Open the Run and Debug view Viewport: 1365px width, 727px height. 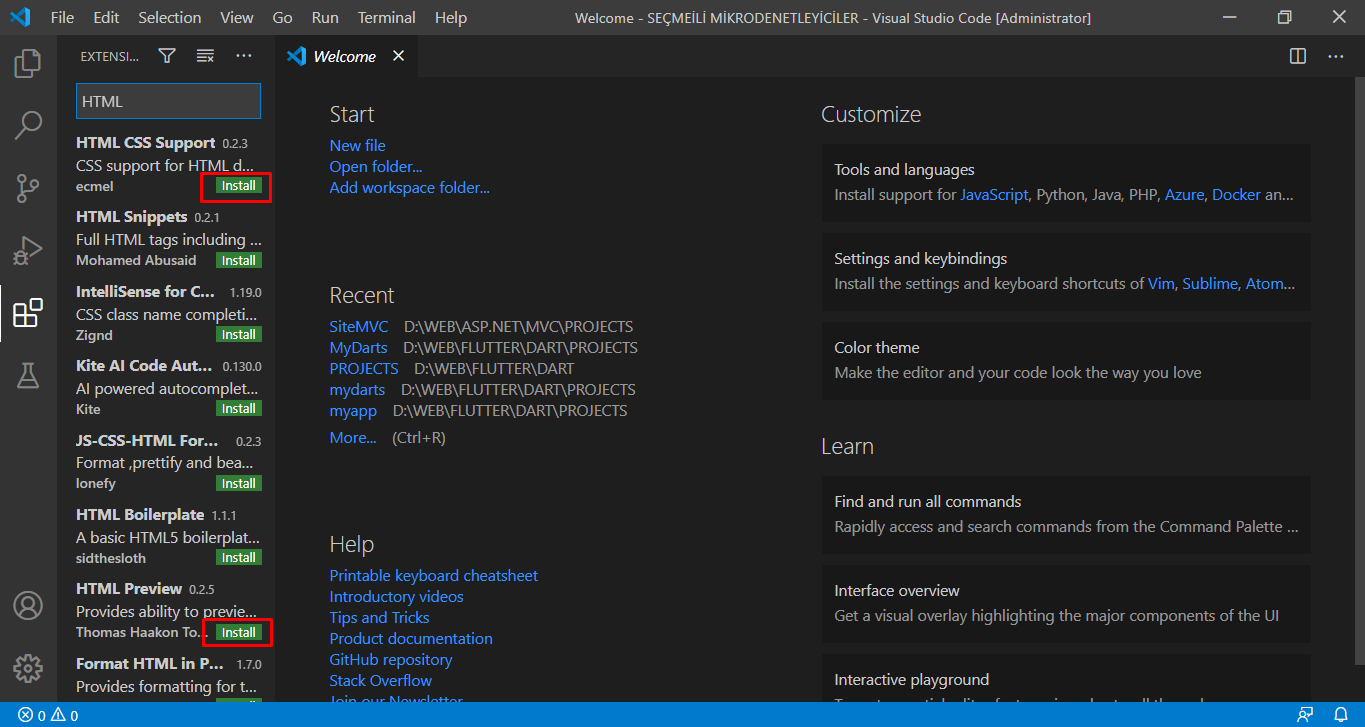click(x=28, y=250)
